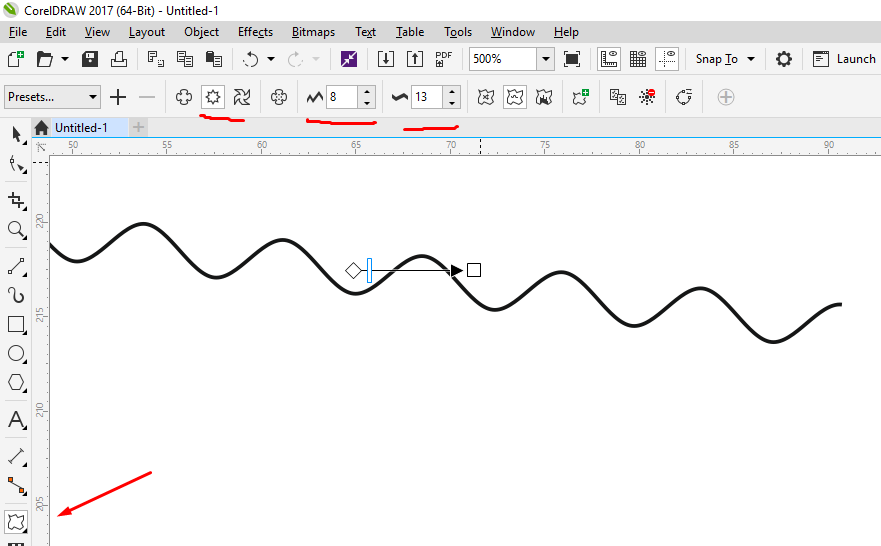Viewport: 881px width, 546px height.
Task: Expand the Open recent files arrow
Action: pos(65,59)
